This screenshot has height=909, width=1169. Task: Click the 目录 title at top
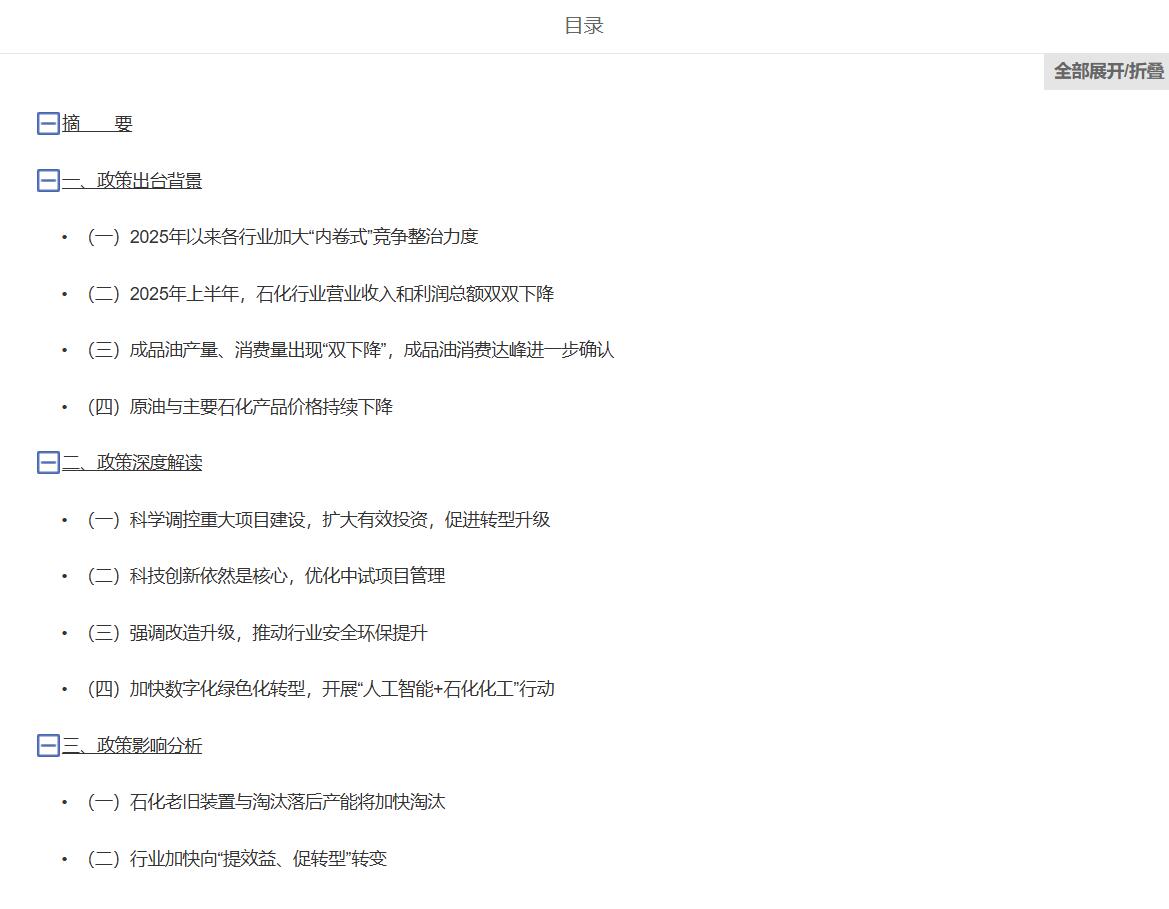click(584, 26)
